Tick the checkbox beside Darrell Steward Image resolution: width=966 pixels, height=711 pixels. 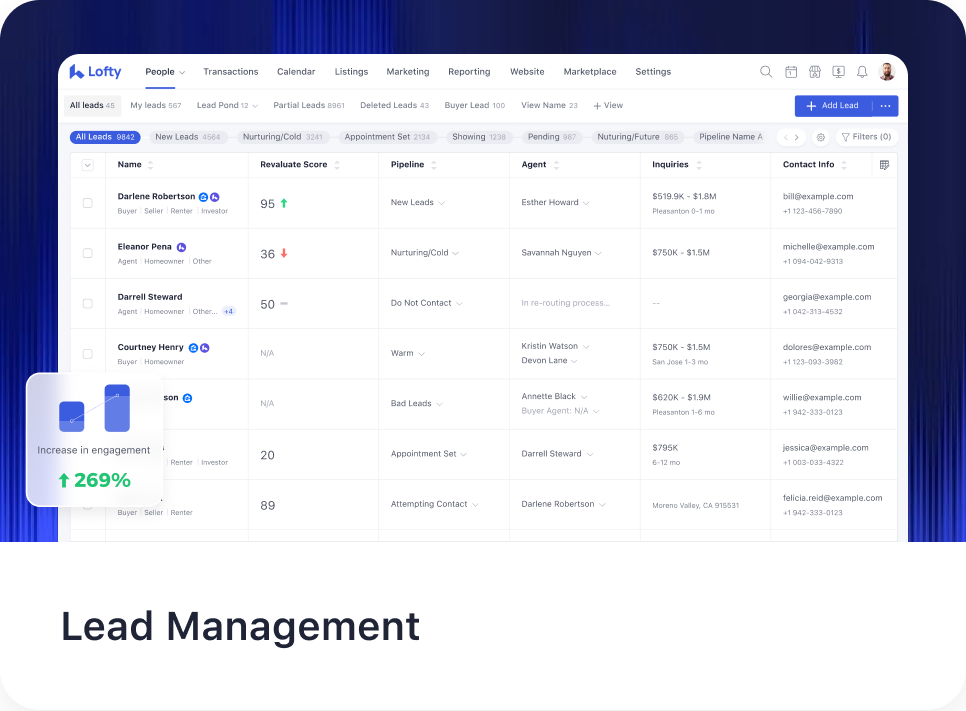point(87,303)
